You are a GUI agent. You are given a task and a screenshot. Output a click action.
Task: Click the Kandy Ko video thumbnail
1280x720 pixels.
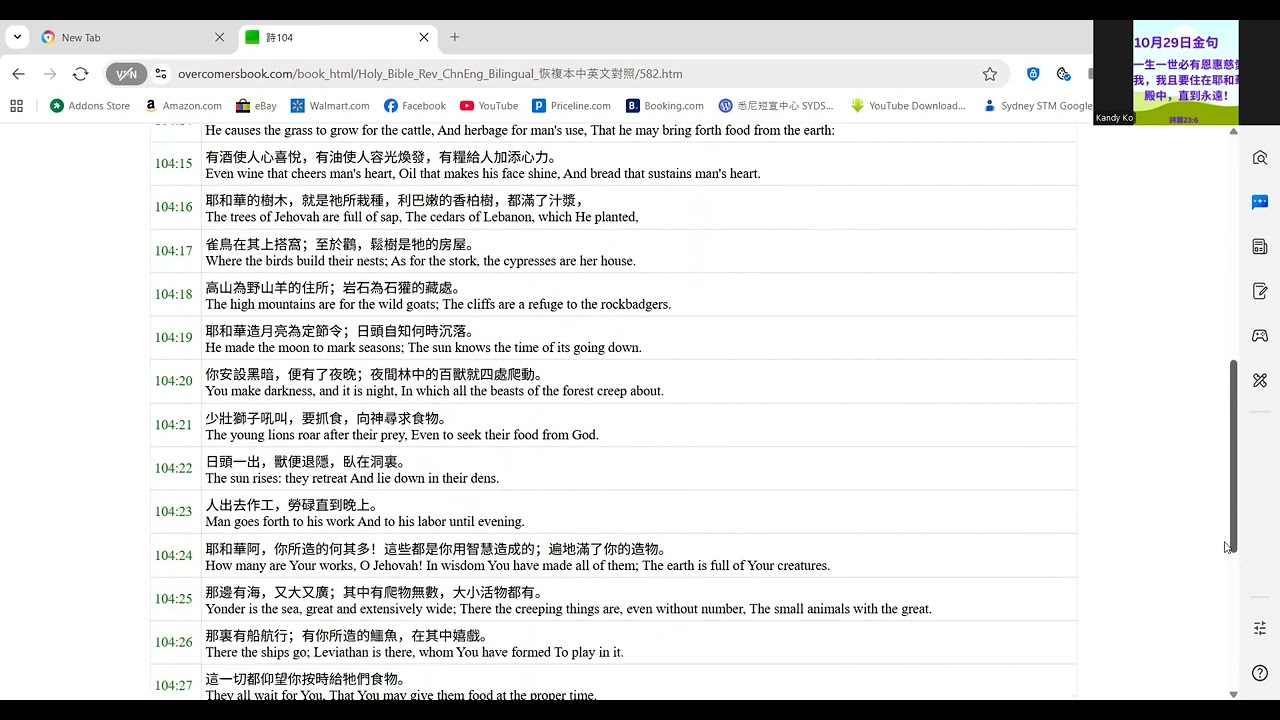tap(1166, 72)
